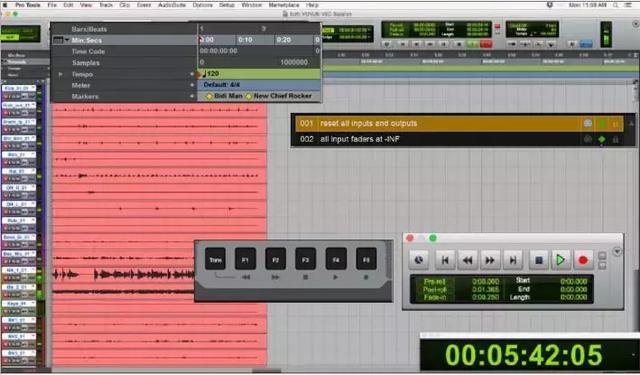Open the transport window options dropdown arrow
640x375 pixels.
pos(617,251)
